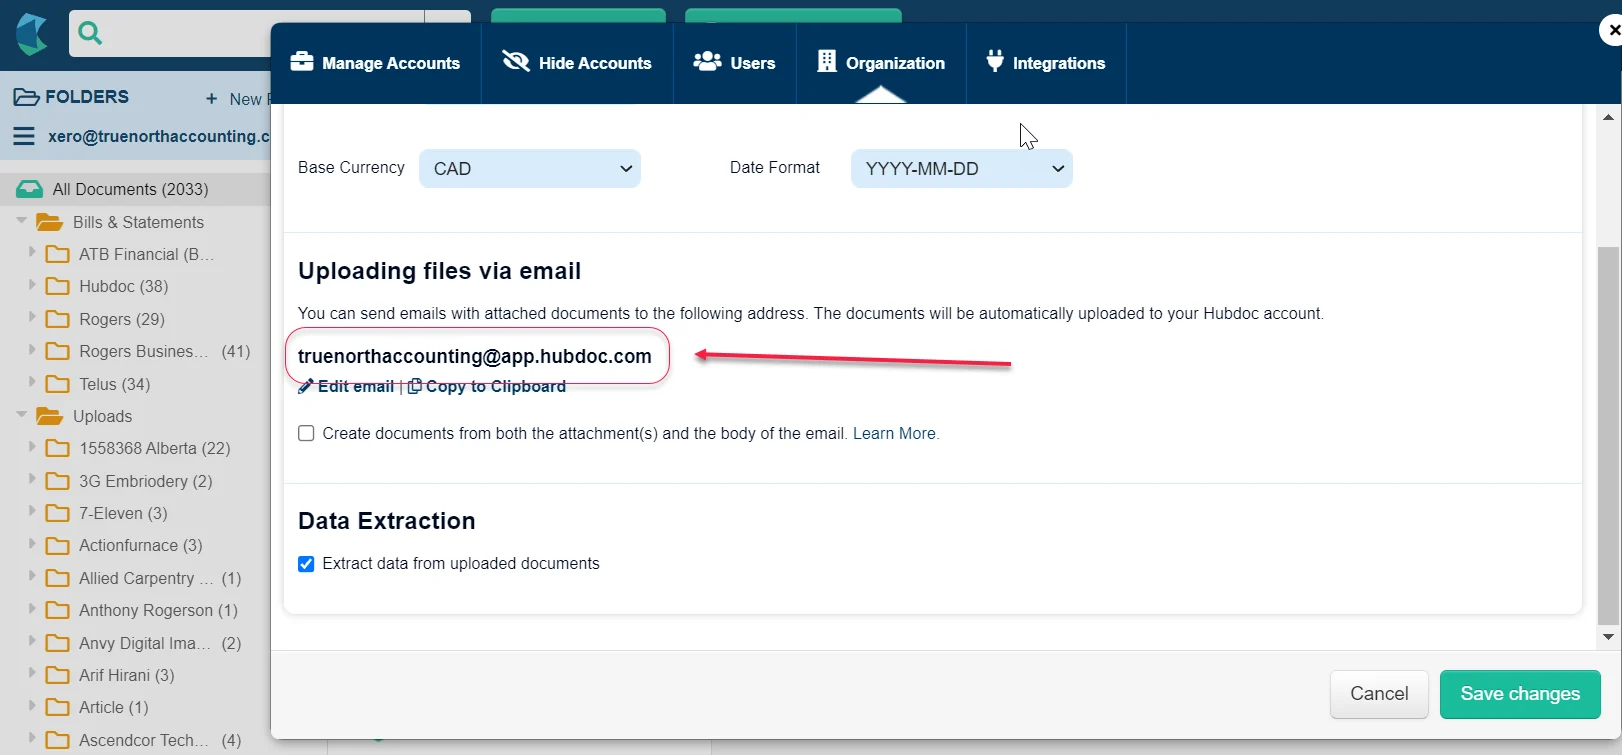Viewport: 1622px width, 755px height.
Task: Click New folder button in sidebar
Action: click(237, 99)
